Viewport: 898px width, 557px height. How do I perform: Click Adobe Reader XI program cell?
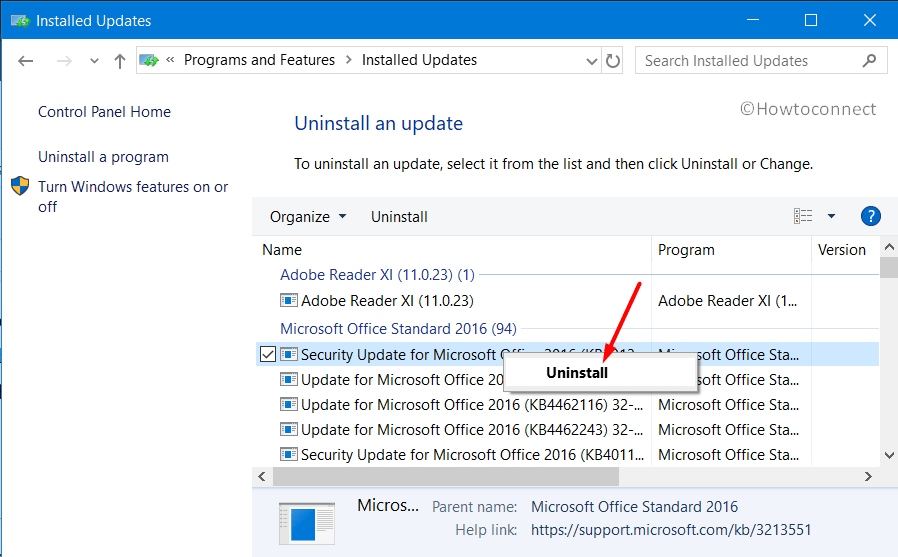coord(727,301)
